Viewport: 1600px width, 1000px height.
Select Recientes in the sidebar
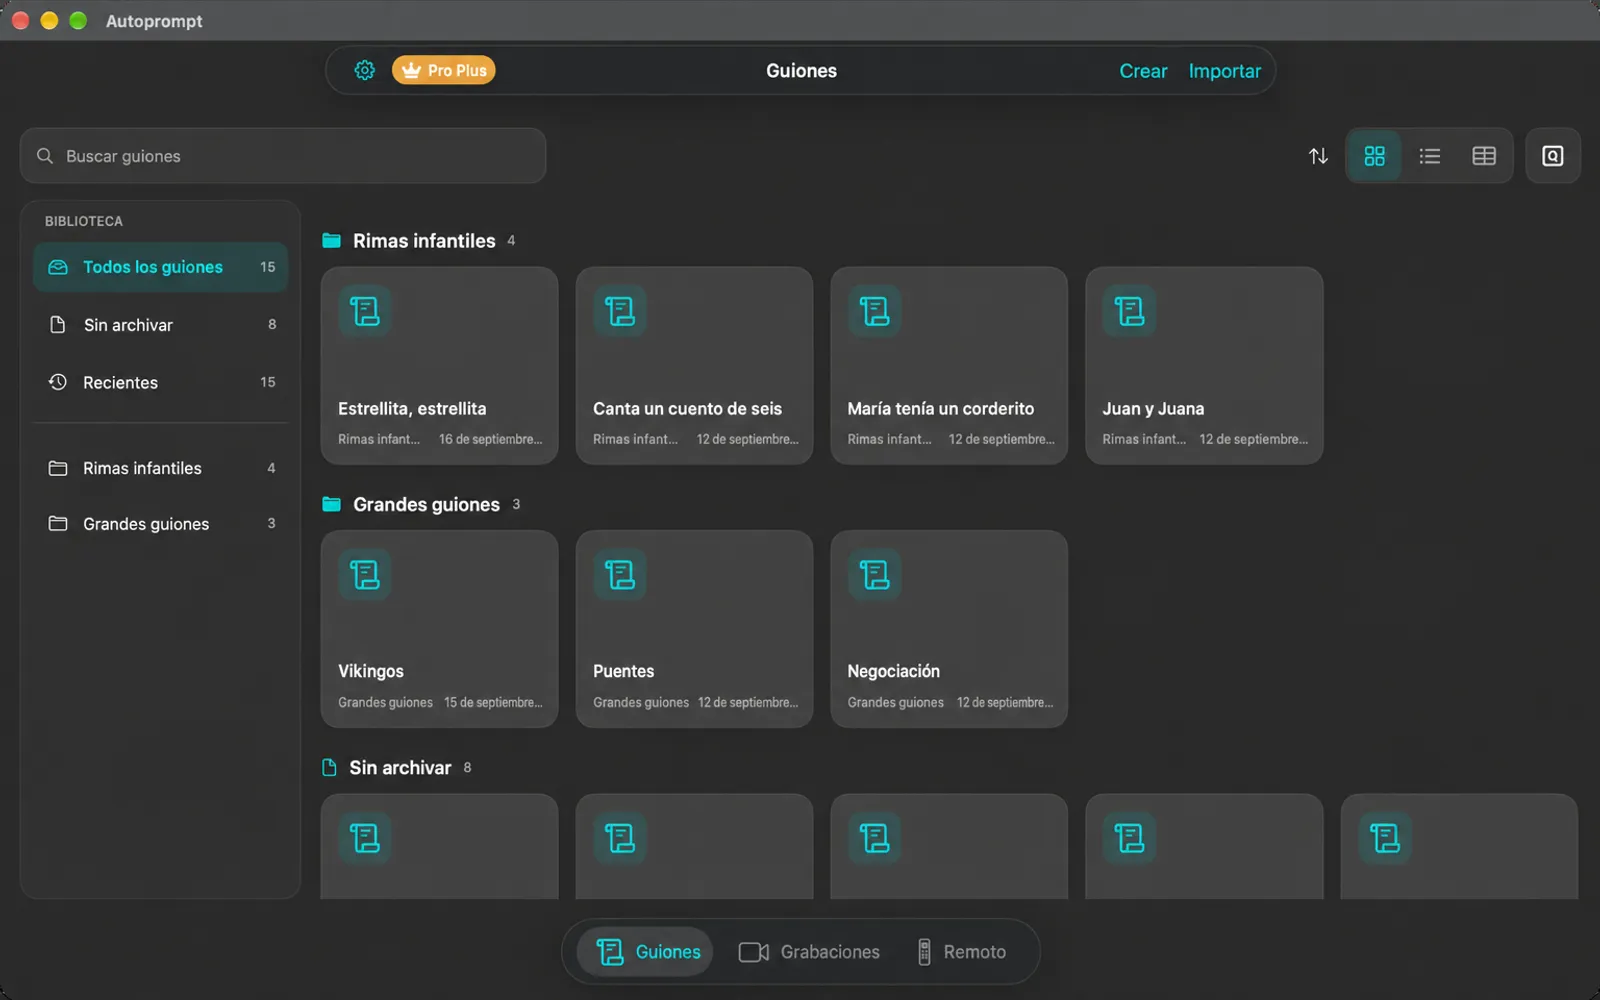(161, 382)
